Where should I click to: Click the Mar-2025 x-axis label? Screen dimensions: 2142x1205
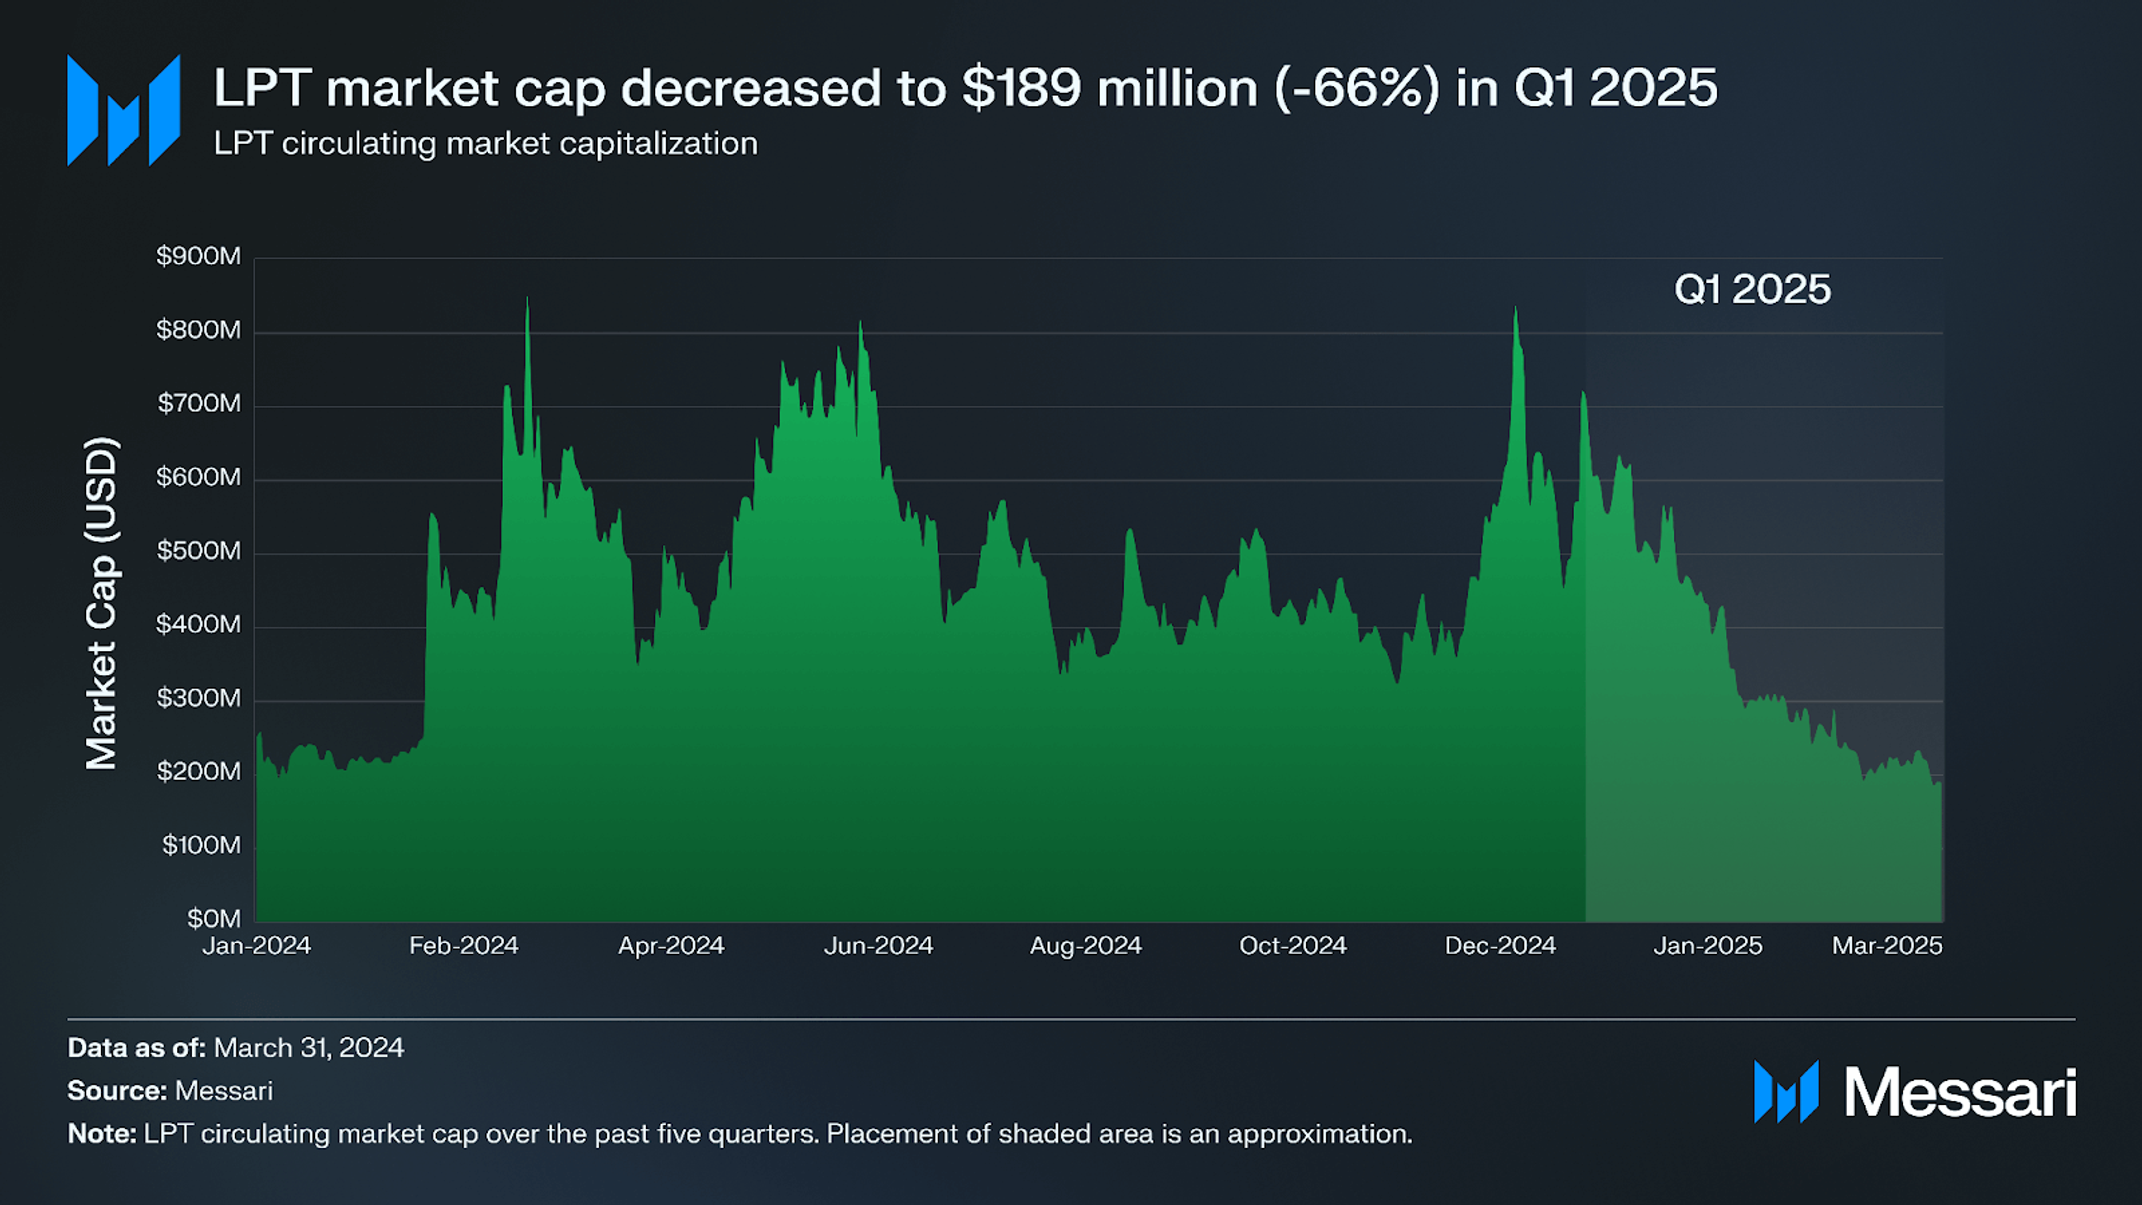[1887, 946]
